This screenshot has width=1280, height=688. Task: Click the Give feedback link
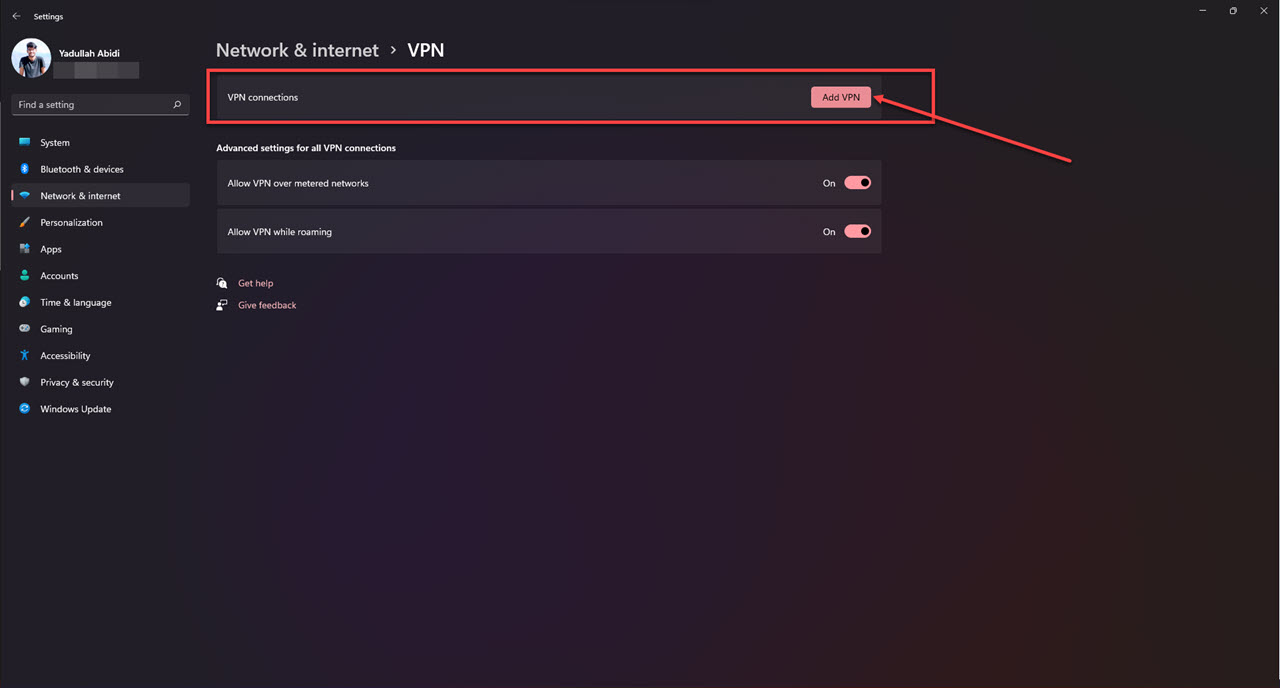[x=267, y=306]
